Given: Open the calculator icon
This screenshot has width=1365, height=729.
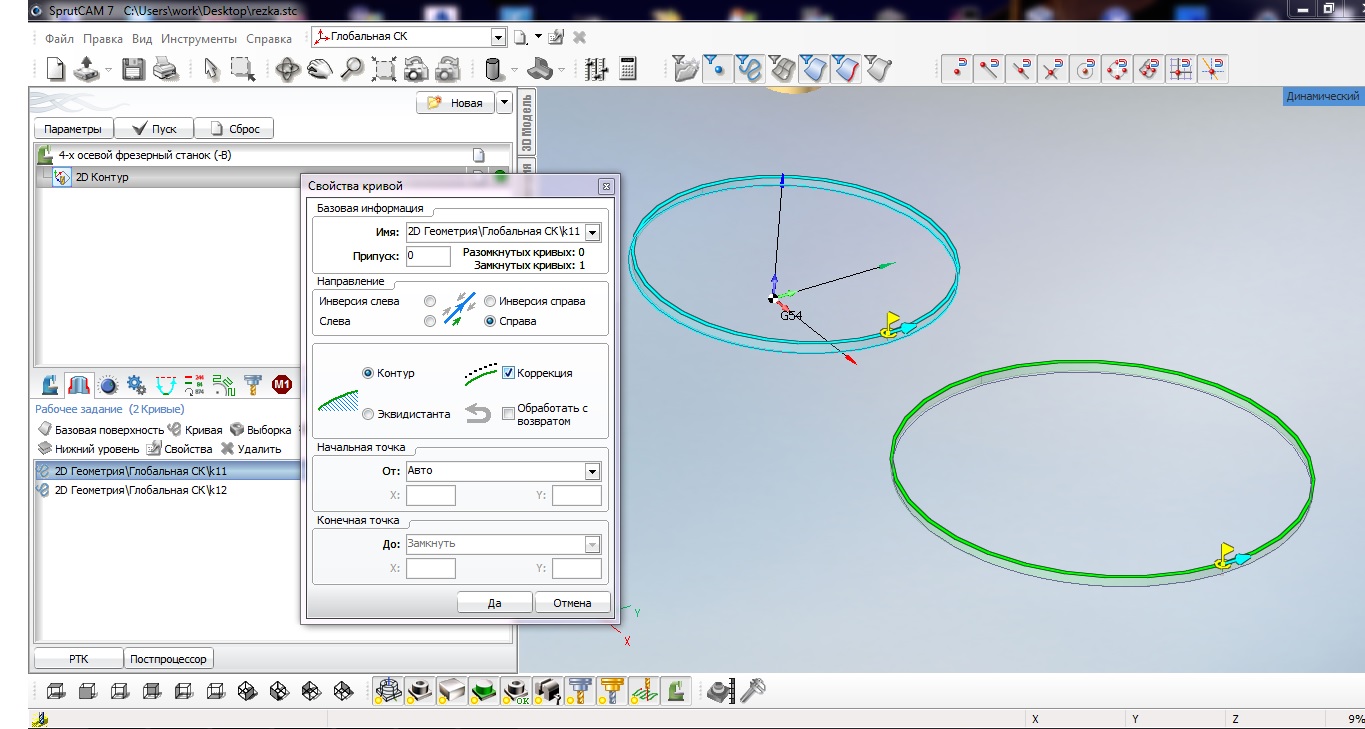Looking at the screenshot, I should tap(629, 69).
